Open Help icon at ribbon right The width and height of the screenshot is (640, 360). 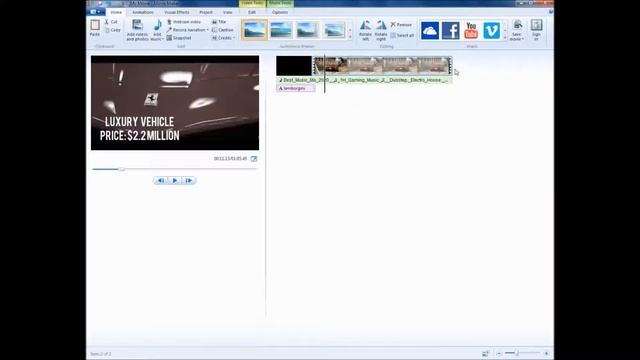pos(551,12)
